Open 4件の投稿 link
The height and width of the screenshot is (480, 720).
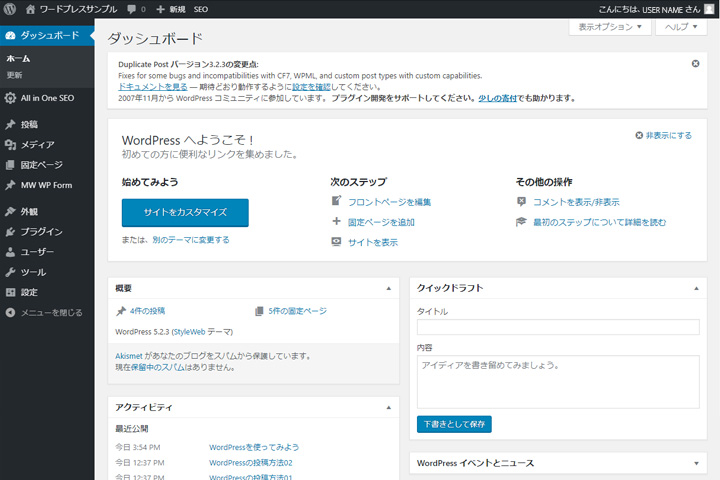coord(147,311)
